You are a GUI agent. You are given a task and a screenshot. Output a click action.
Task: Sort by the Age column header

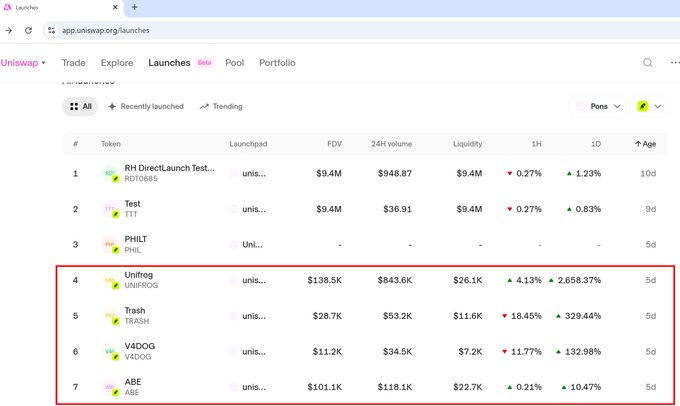point(645,144)
